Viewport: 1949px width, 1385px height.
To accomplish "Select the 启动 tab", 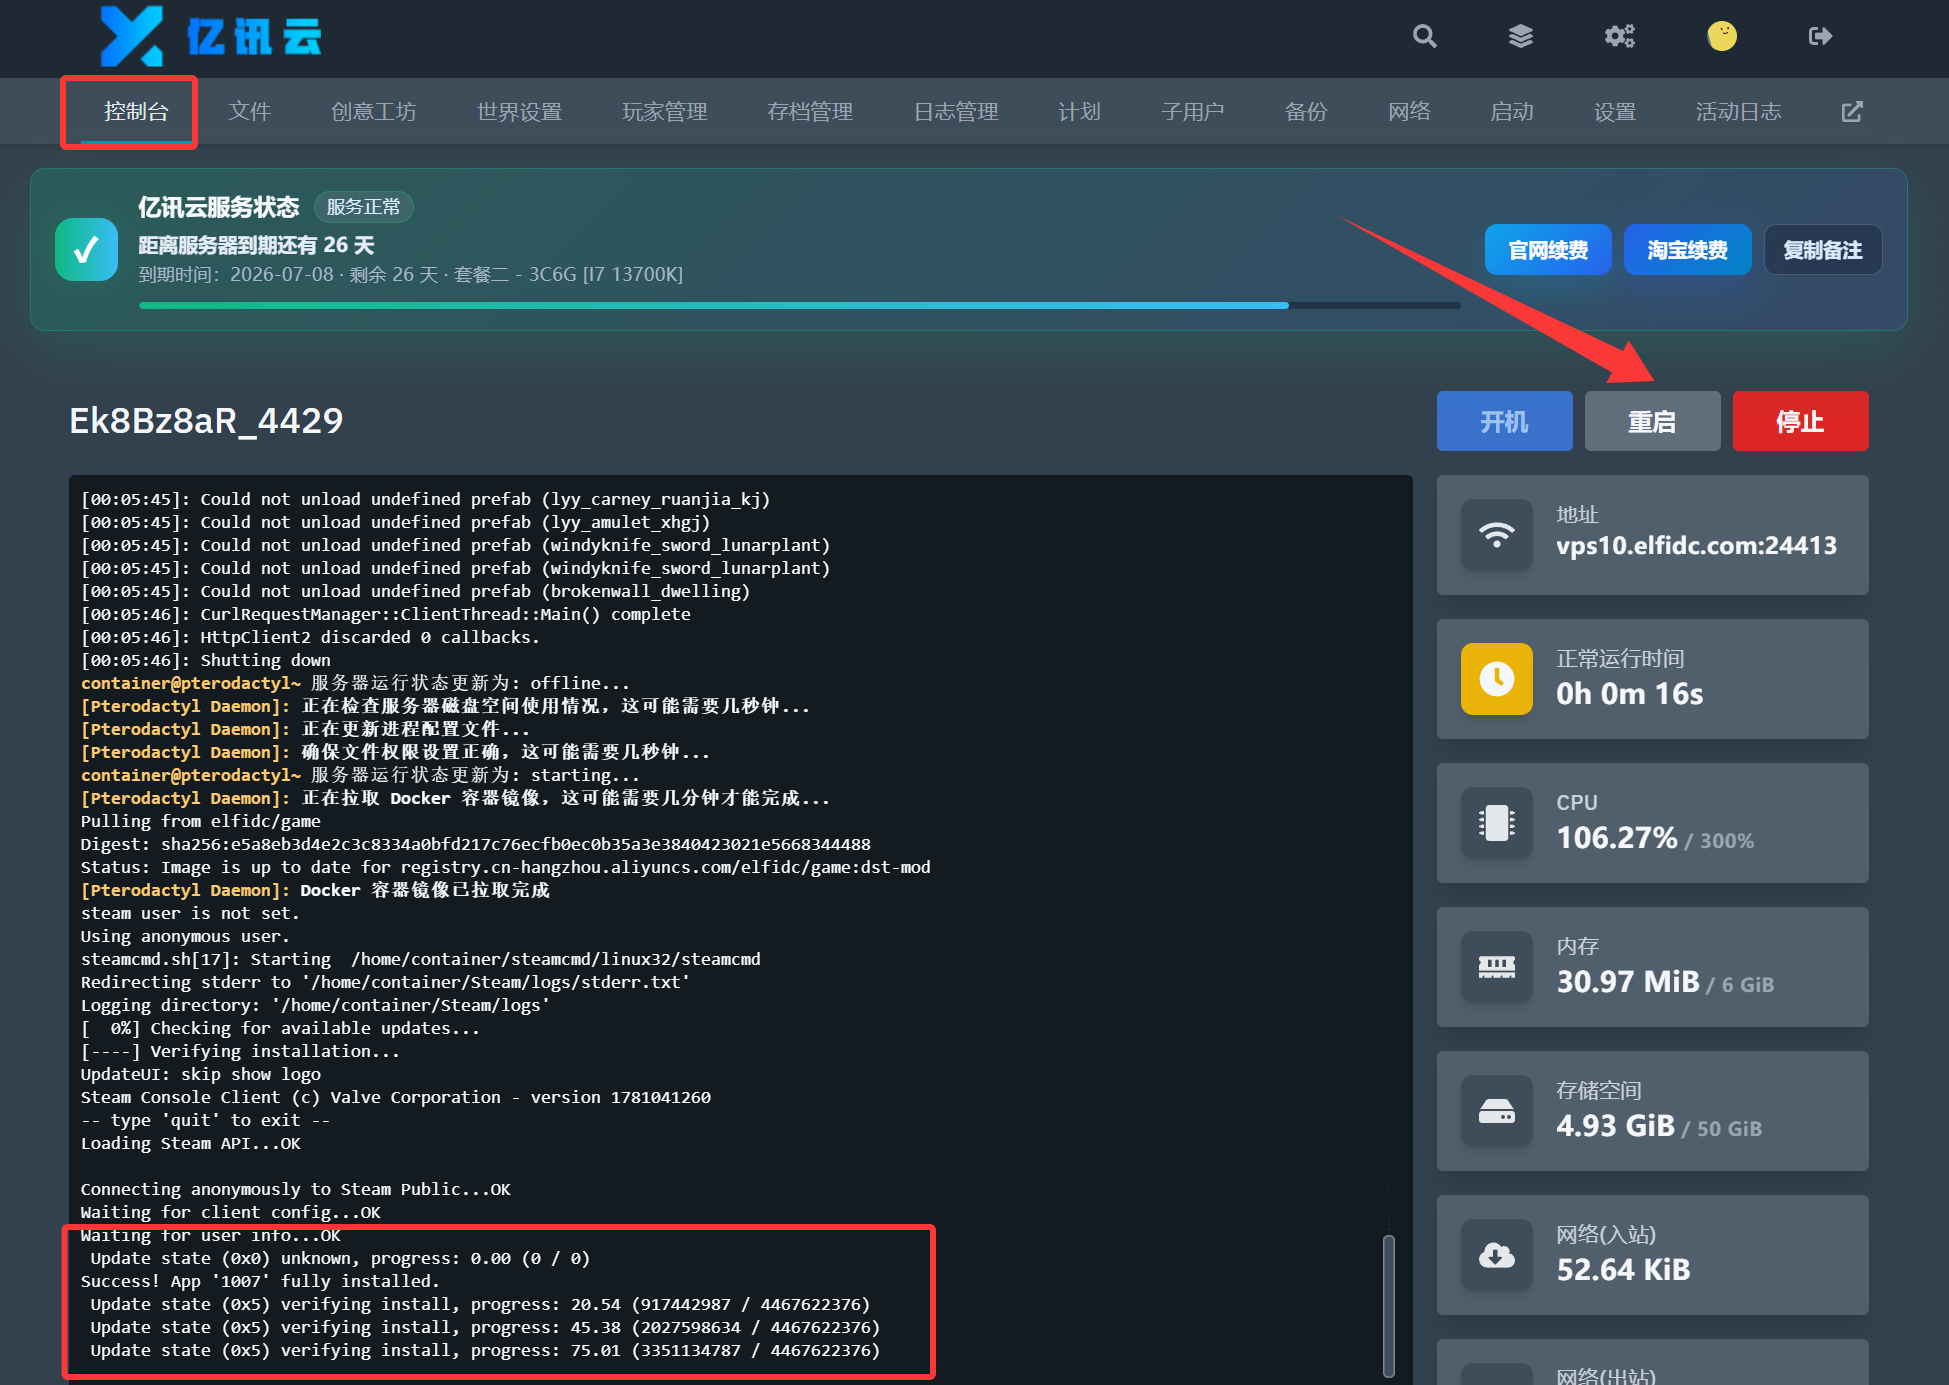I will [x=1512, y=111].
